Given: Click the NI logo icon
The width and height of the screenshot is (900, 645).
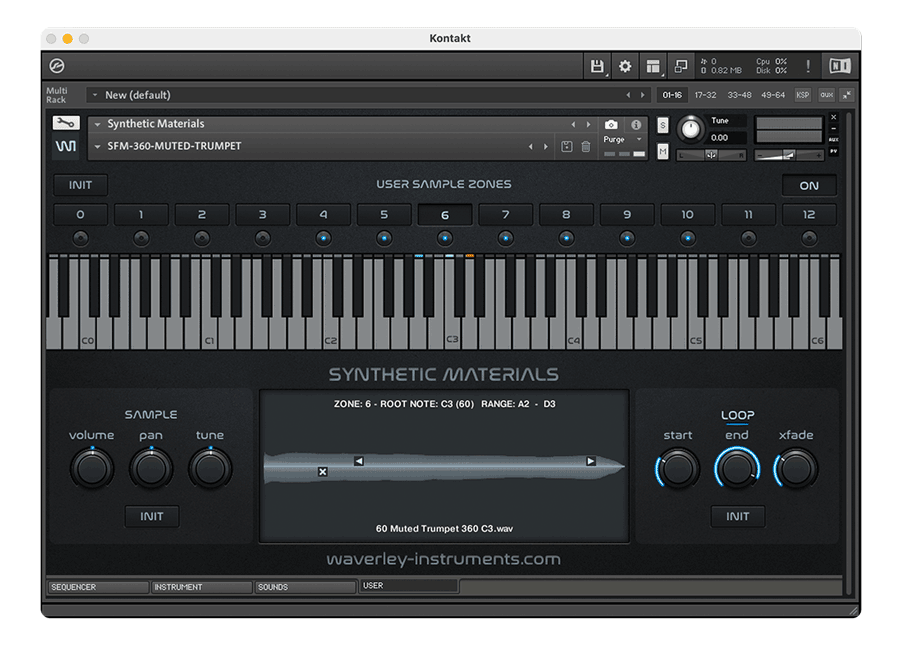Looking at the screenshot, I should click(x=839, y=67).
